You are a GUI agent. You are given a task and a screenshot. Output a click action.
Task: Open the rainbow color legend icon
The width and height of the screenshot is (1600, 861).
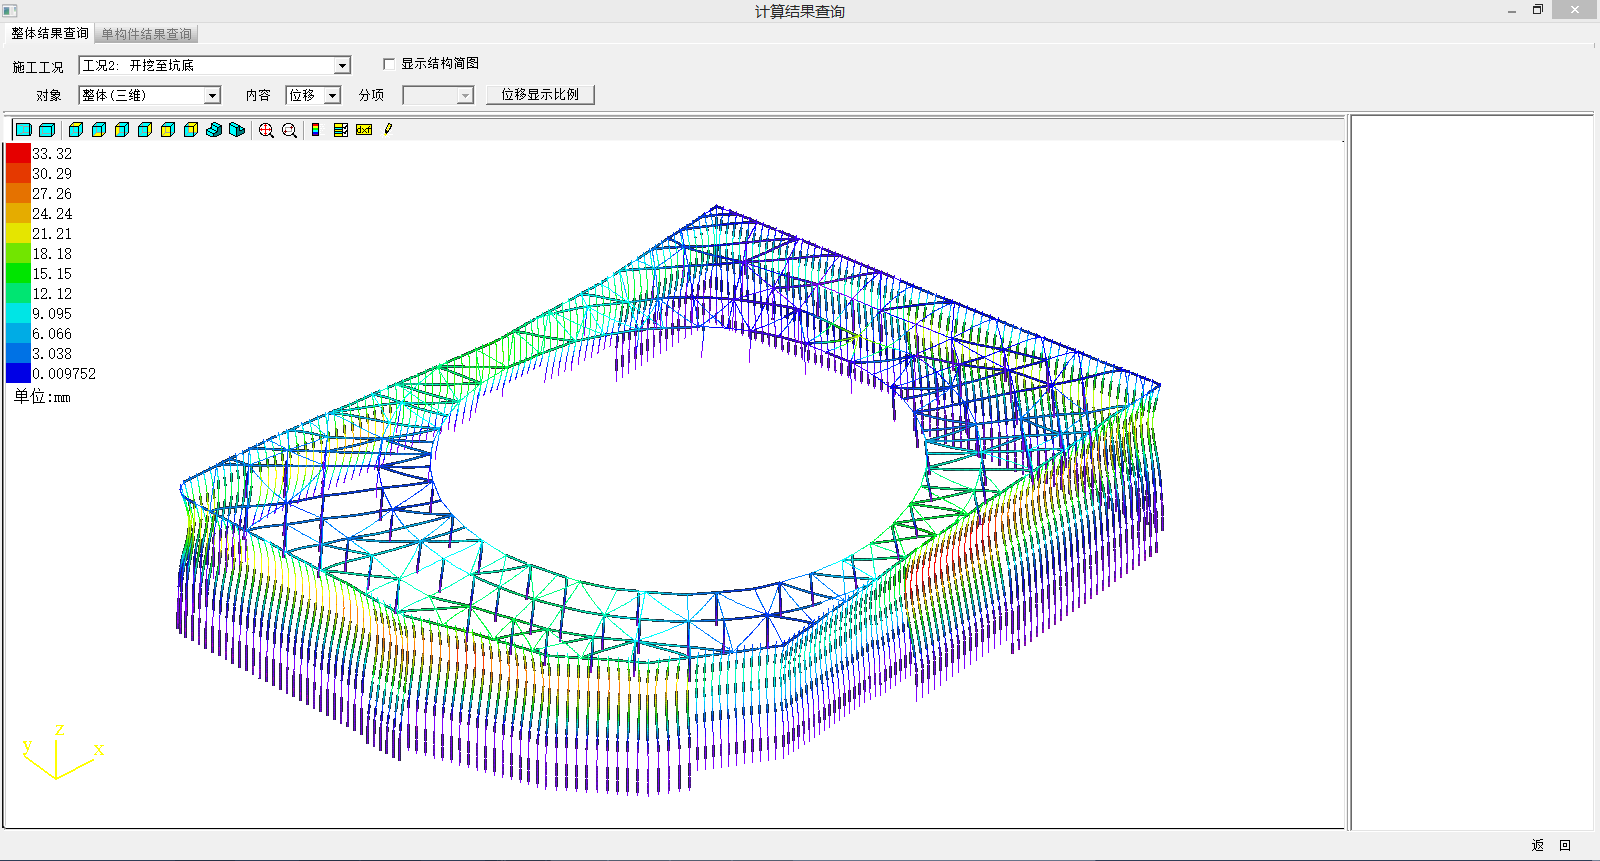[316, 130]
